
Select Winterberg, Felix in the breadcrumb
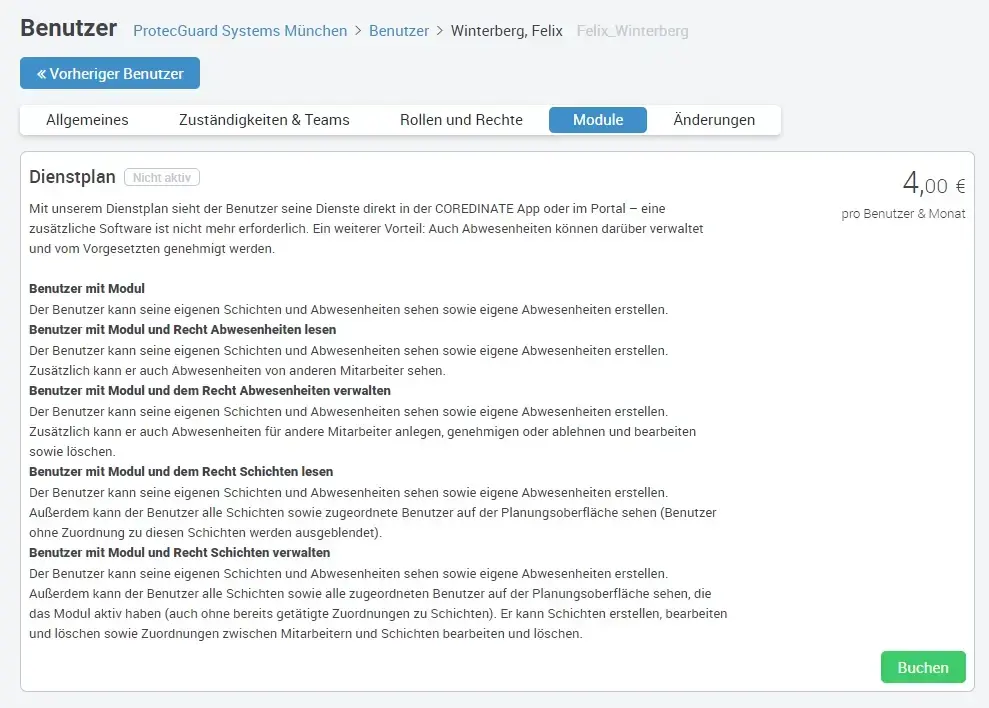click(506, 31)
